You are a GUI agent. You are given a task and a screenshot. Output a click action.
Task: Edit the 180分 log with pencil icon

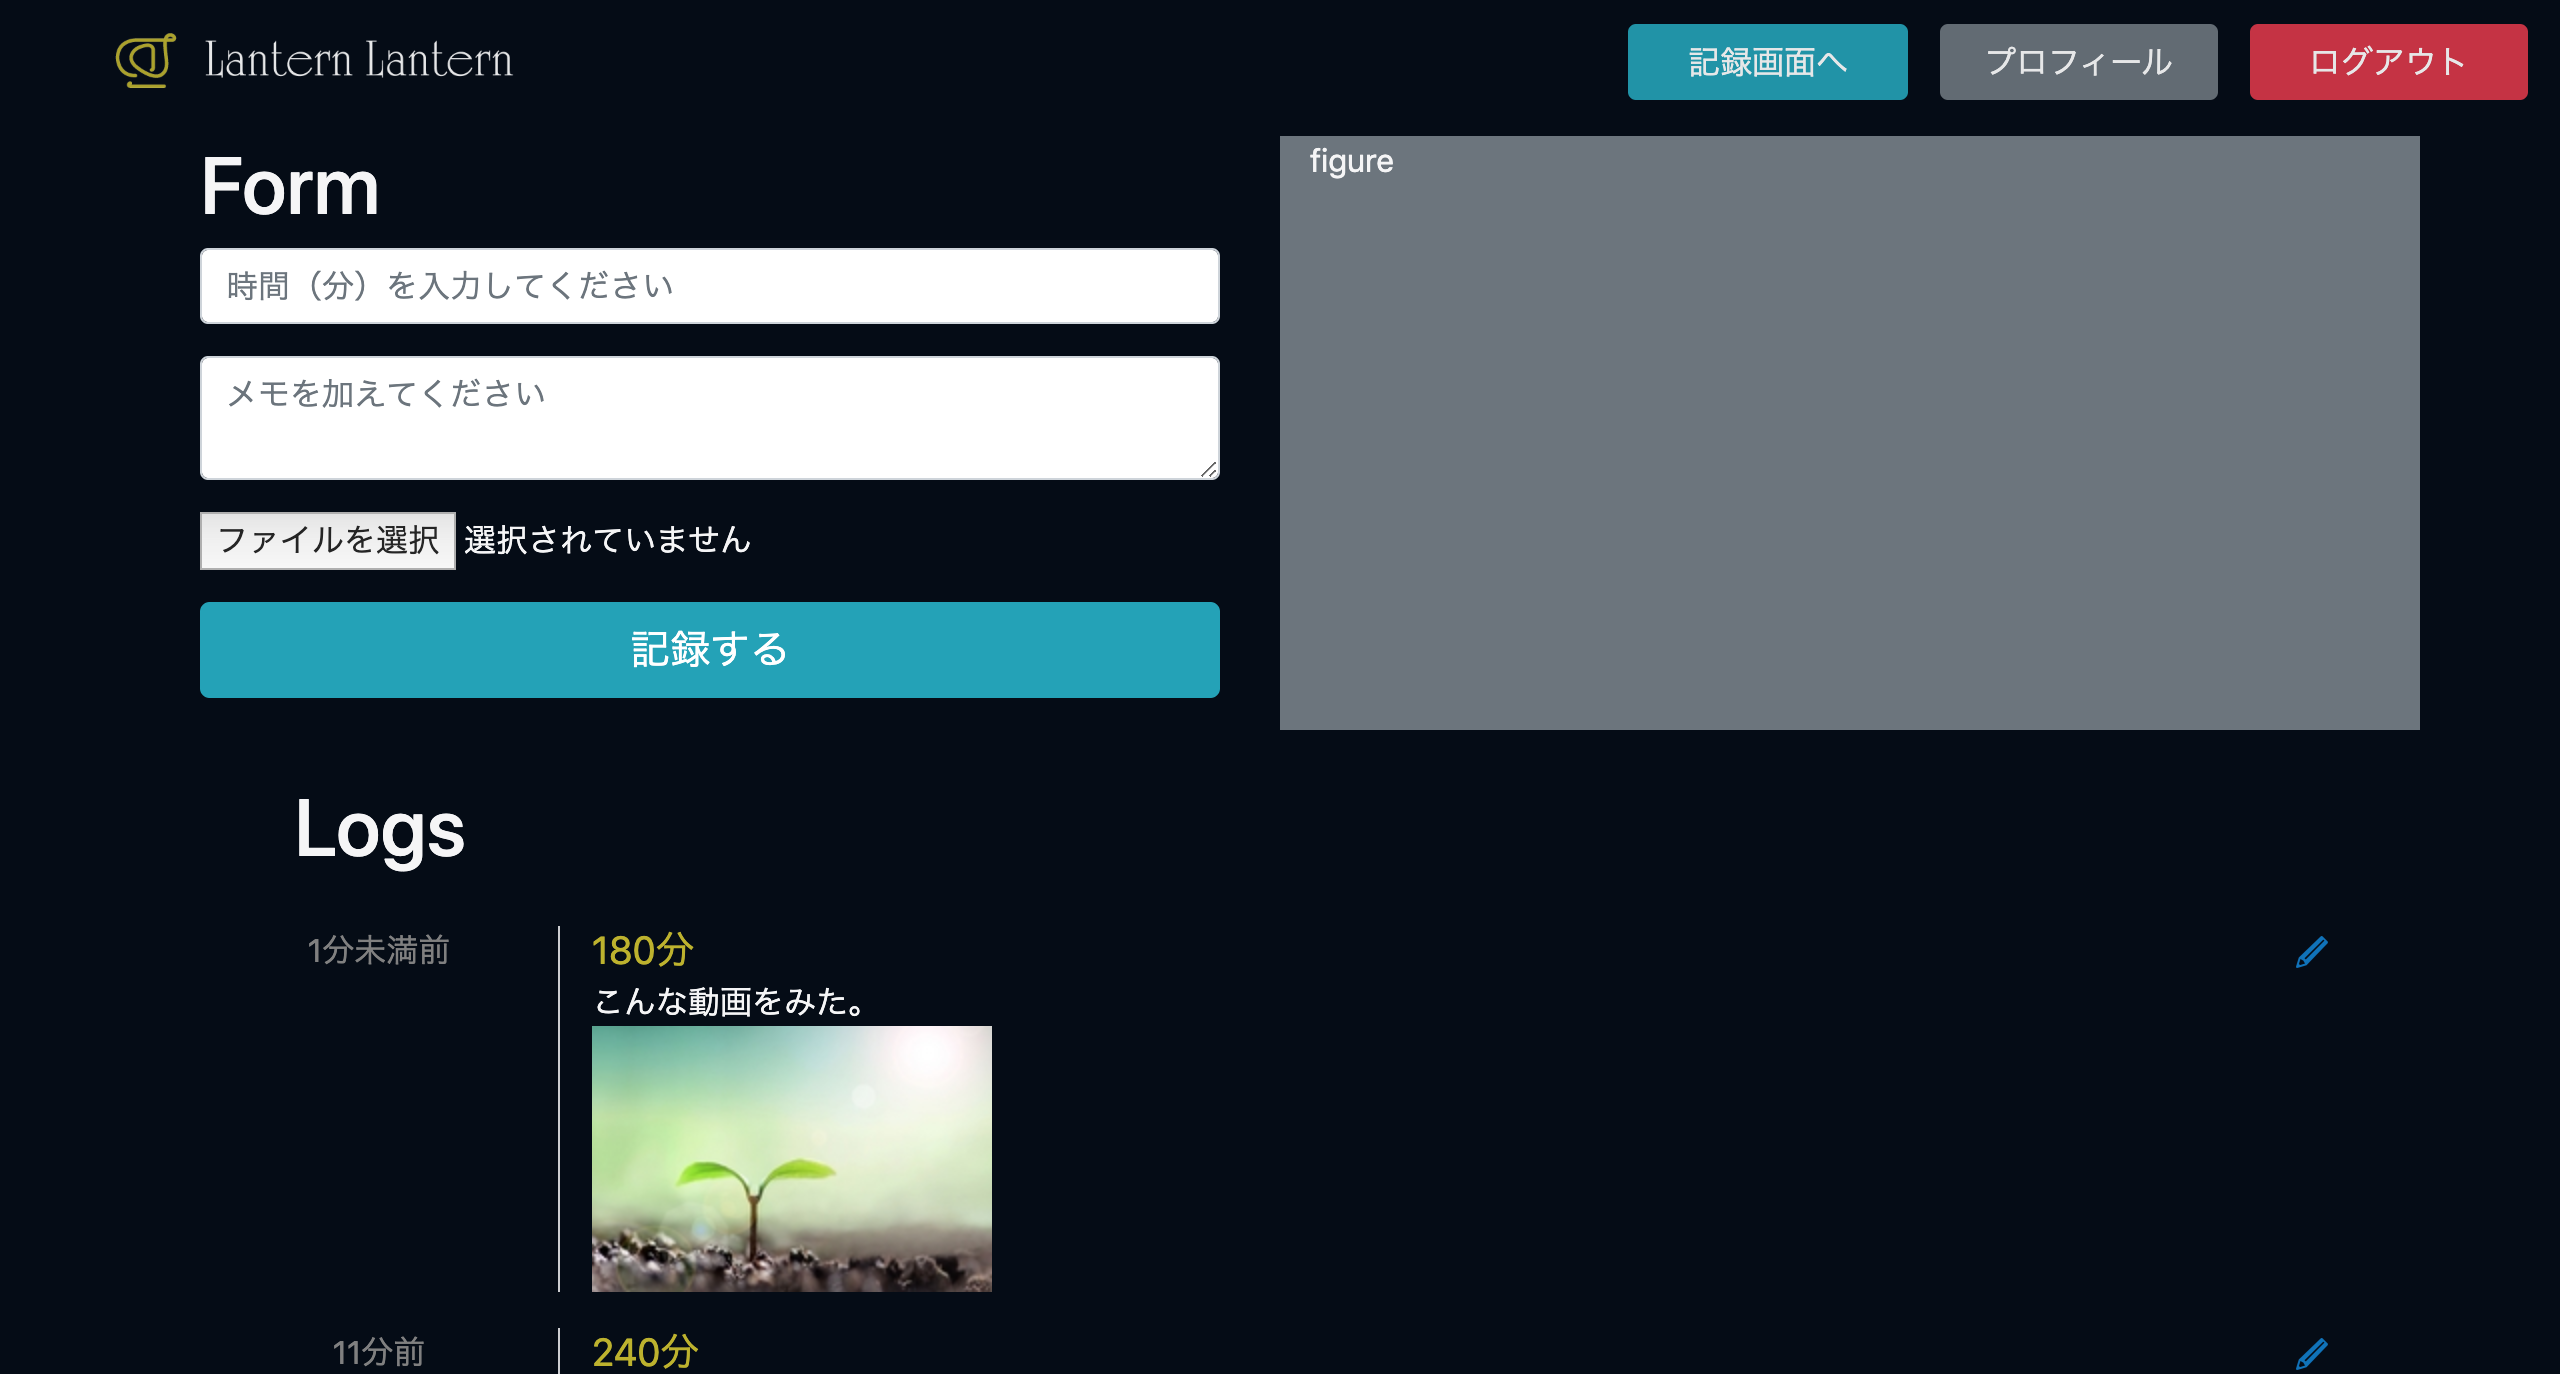coord(2311,952)
